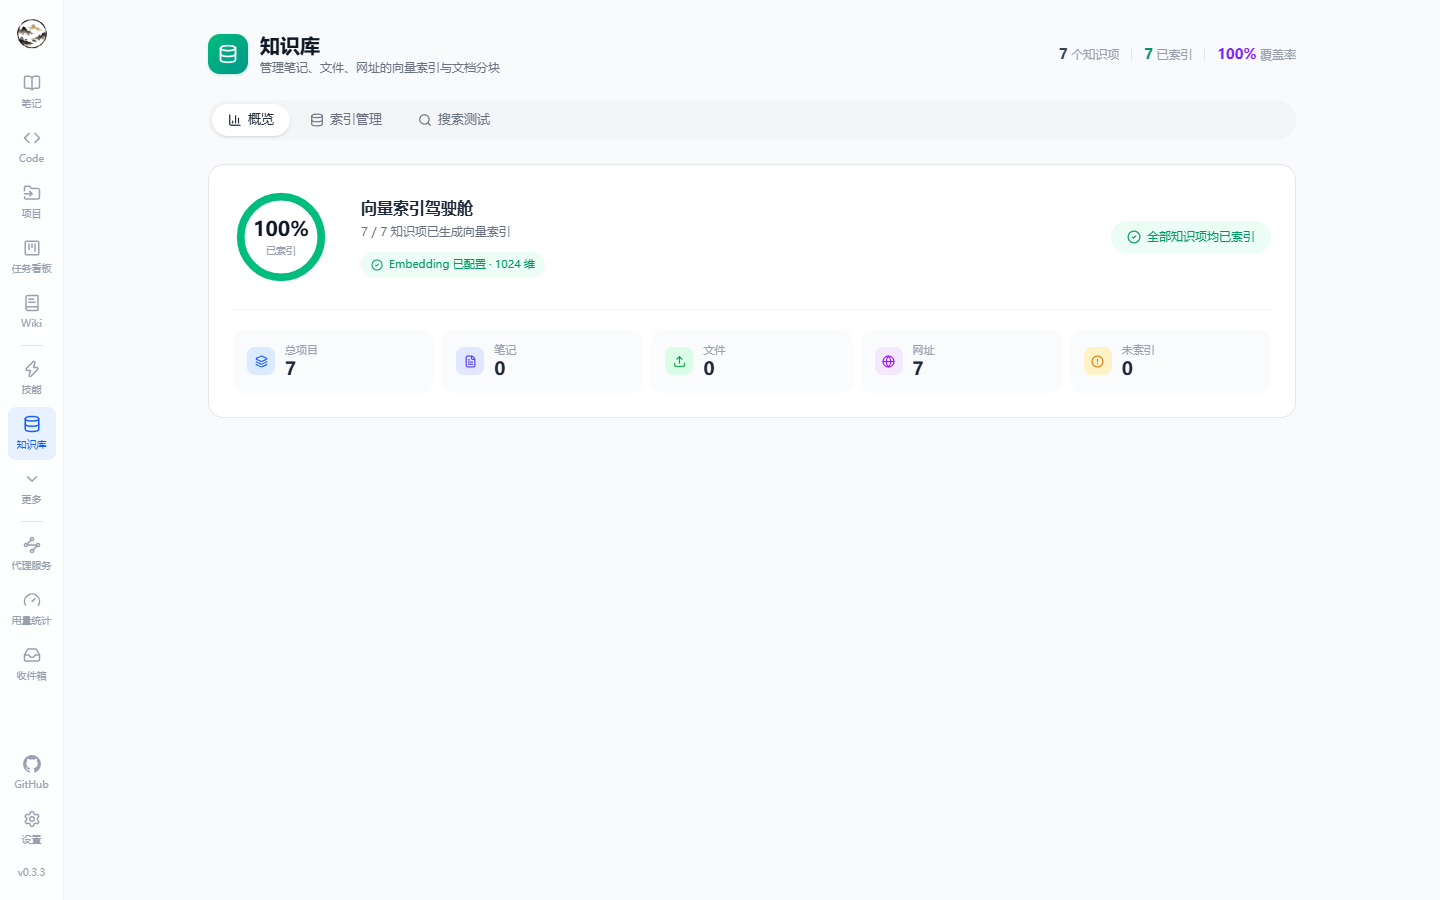This screenshot has height=900, width=1440.
Task: Open the 收件箱 inbox in sidebar
Action: (32, 663)
